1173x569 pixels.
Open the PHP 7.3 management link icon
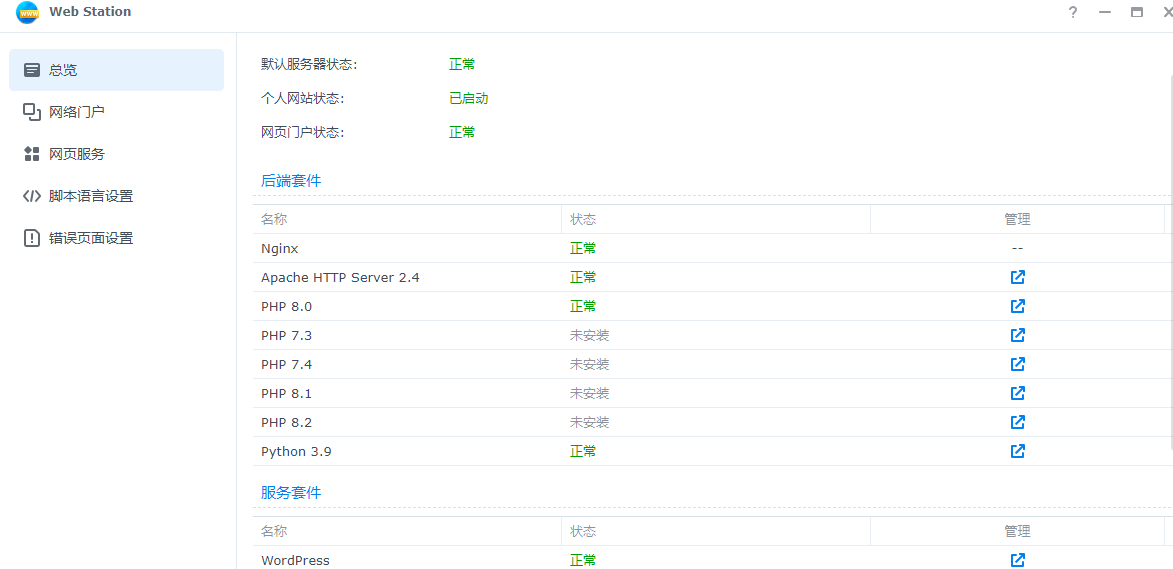point(1017,335)
